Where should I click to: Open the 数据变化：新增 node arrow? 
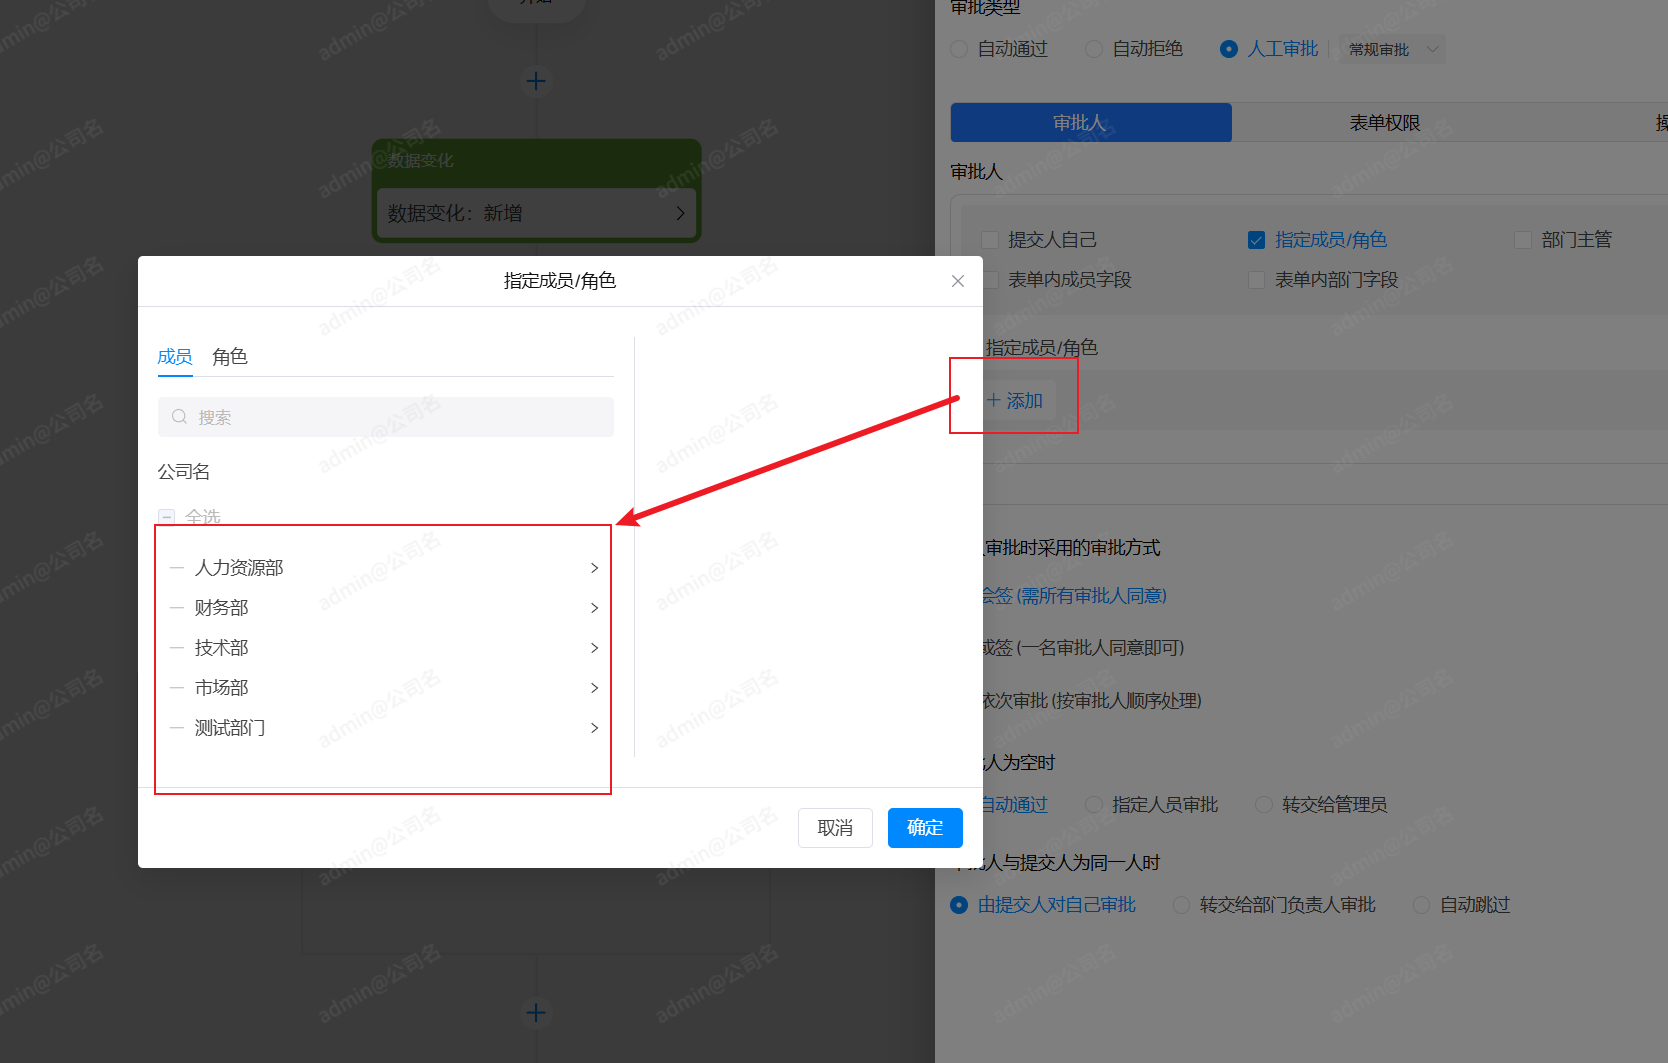[680, 213]
